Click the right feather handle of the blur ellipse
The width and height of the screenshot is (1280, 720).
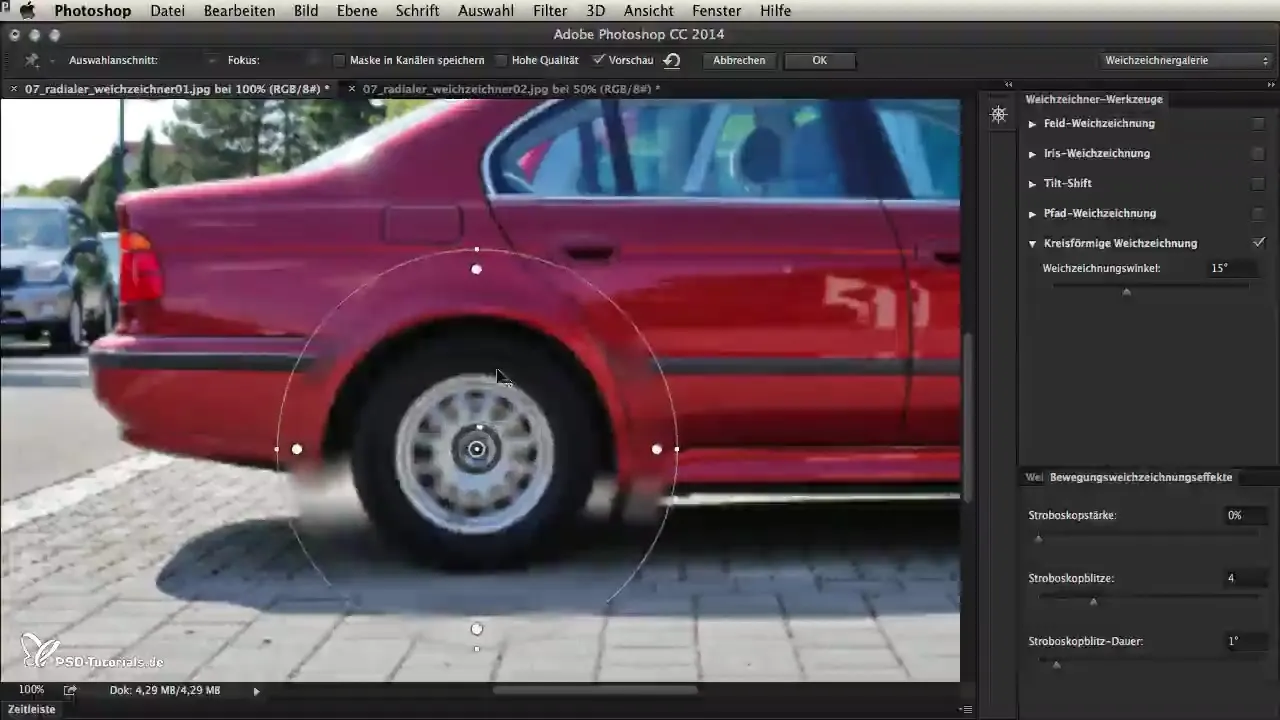tap(657, 450)
